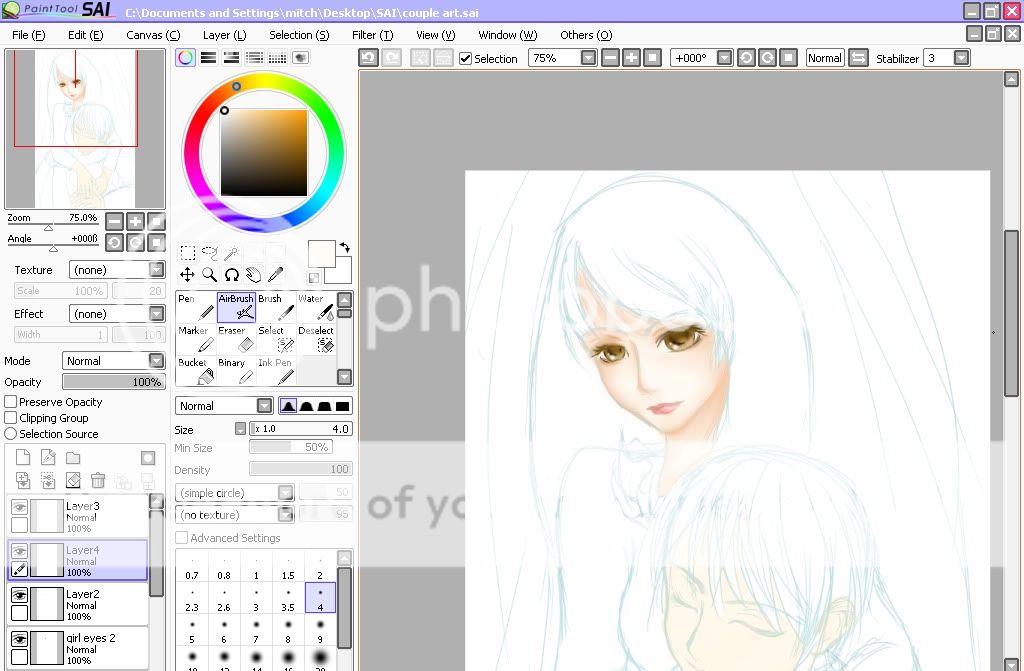Select the Eyedropper color picker tool
The height and width of the screenshot is (671, 1024).
pos(275,274)
